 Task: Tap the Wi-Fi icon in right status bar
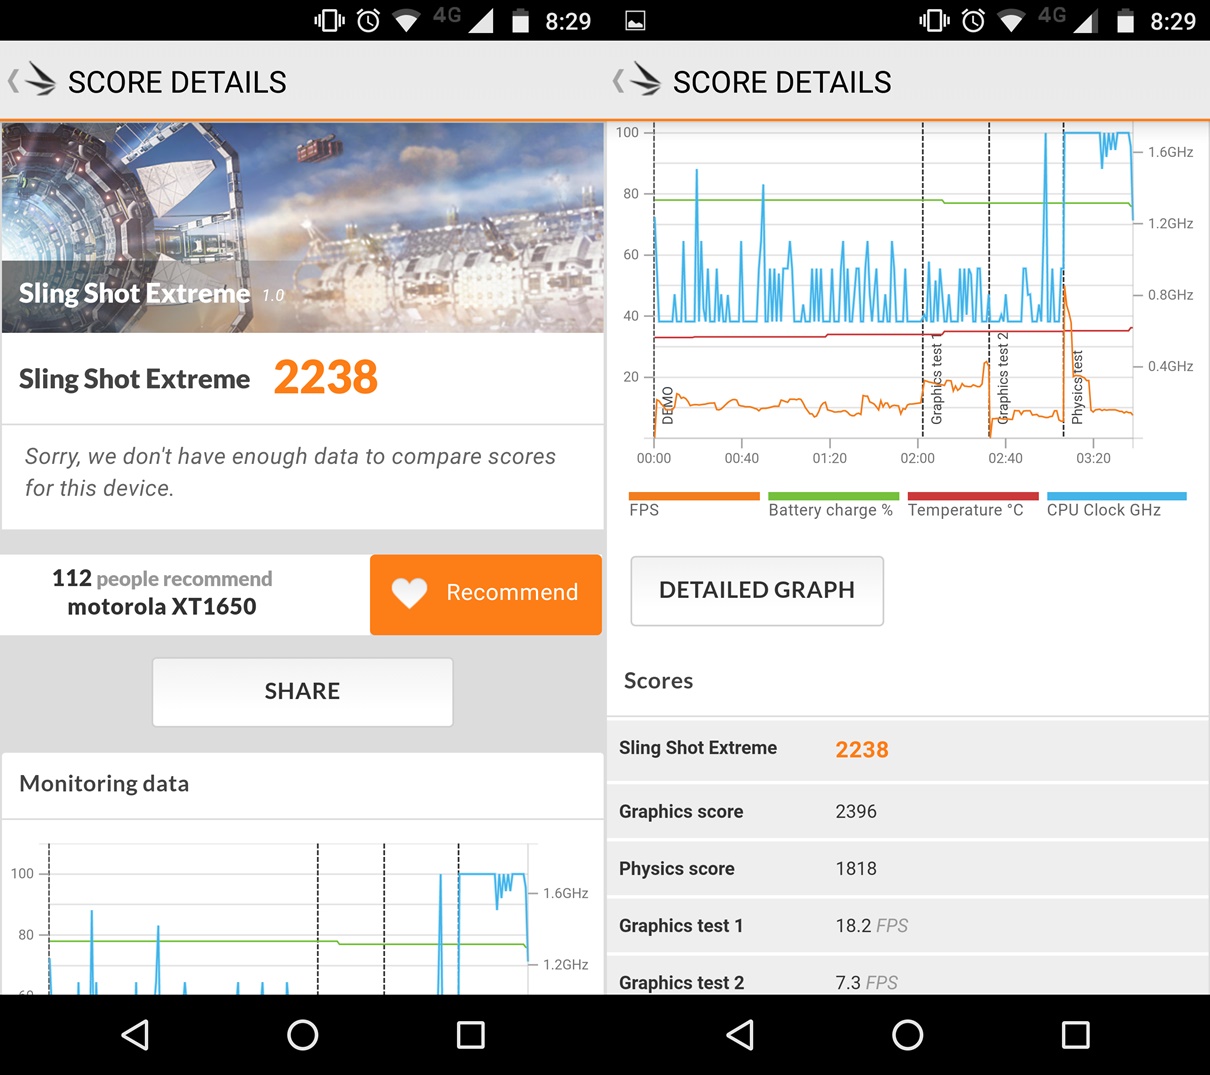(1011, 21)
